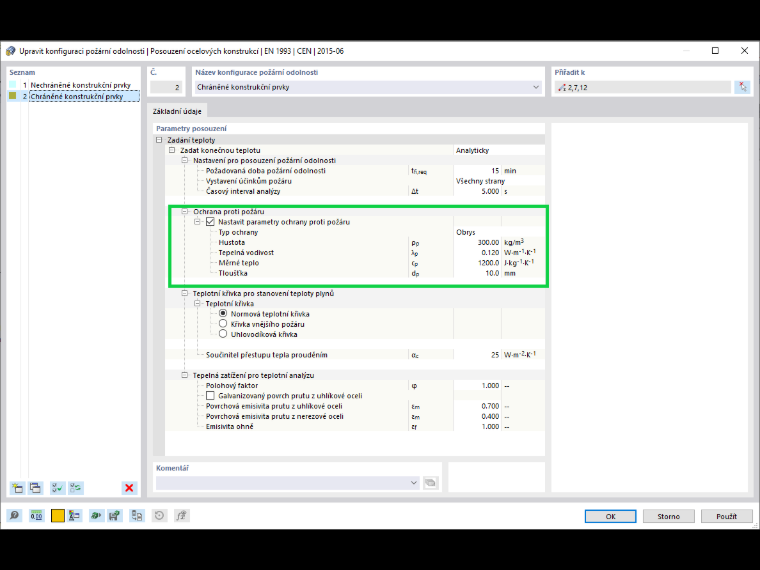Click the dialog title bar application icon
Viewport: 760px width, 570px height.
(11, 51)
